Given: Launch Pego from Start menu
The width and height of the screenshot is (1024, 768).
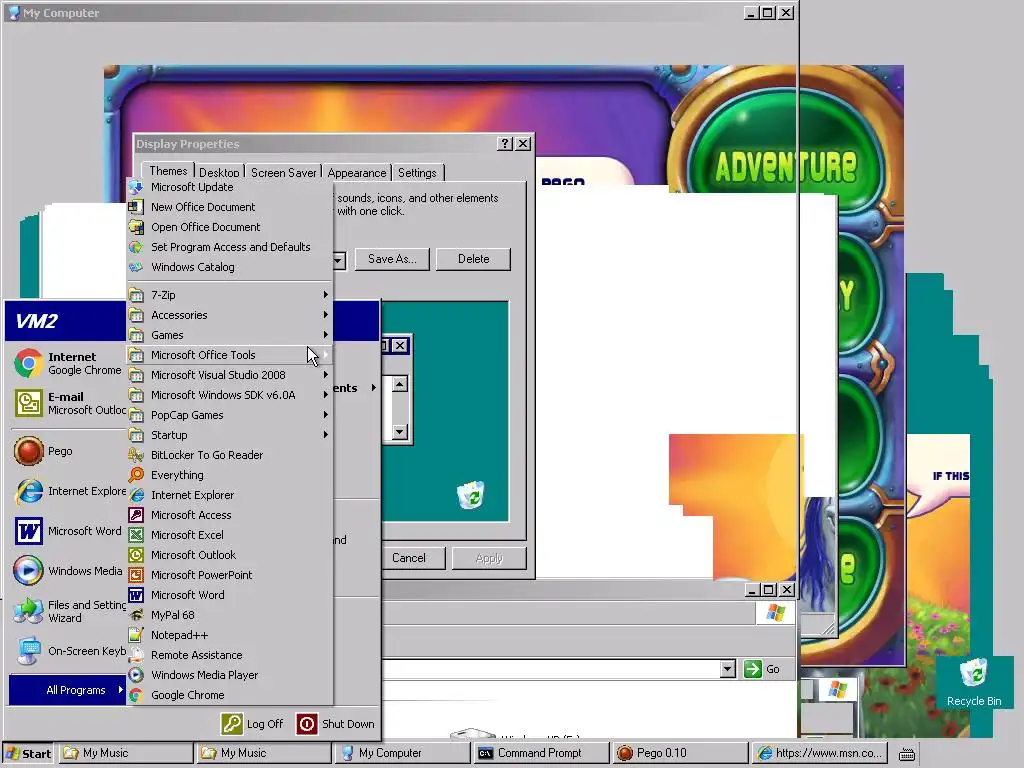Looking at the screenshot, I should (68, 451).
